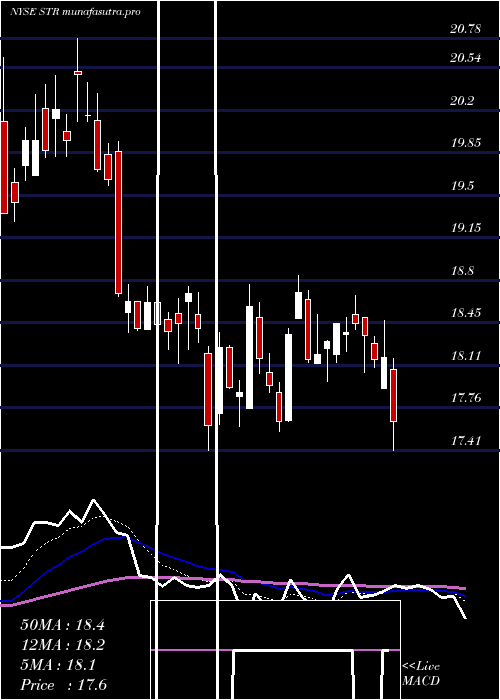This screenshot has width=500, height=700.
Task: Select the 17.76 price level label
Action: 466,397
